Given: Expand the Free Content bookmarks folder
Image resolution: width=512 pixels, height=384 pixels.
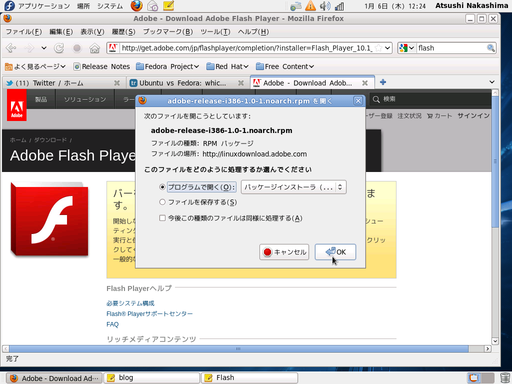Looking at the screenshot, I should tap(285, 67).
